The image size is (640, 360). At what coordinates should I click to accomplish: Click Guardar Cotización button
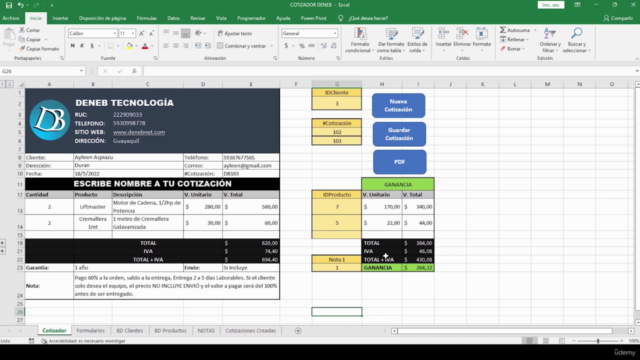(399, 134)
